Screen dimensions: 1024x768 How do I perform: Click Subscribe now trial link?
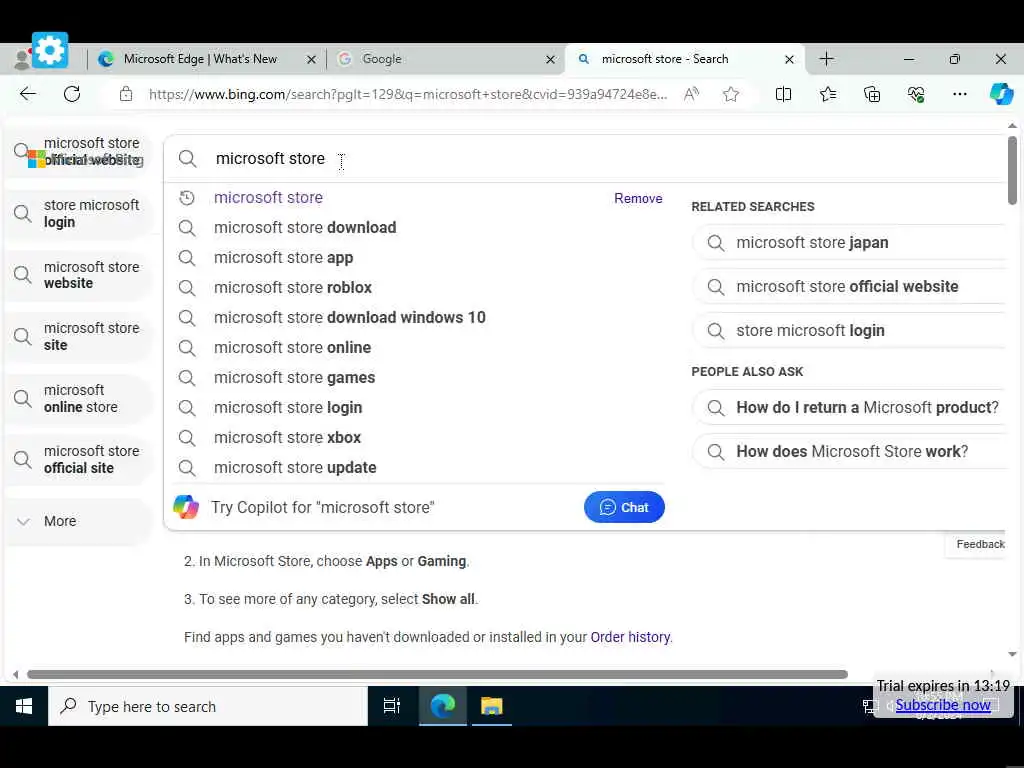coord(943,705)
